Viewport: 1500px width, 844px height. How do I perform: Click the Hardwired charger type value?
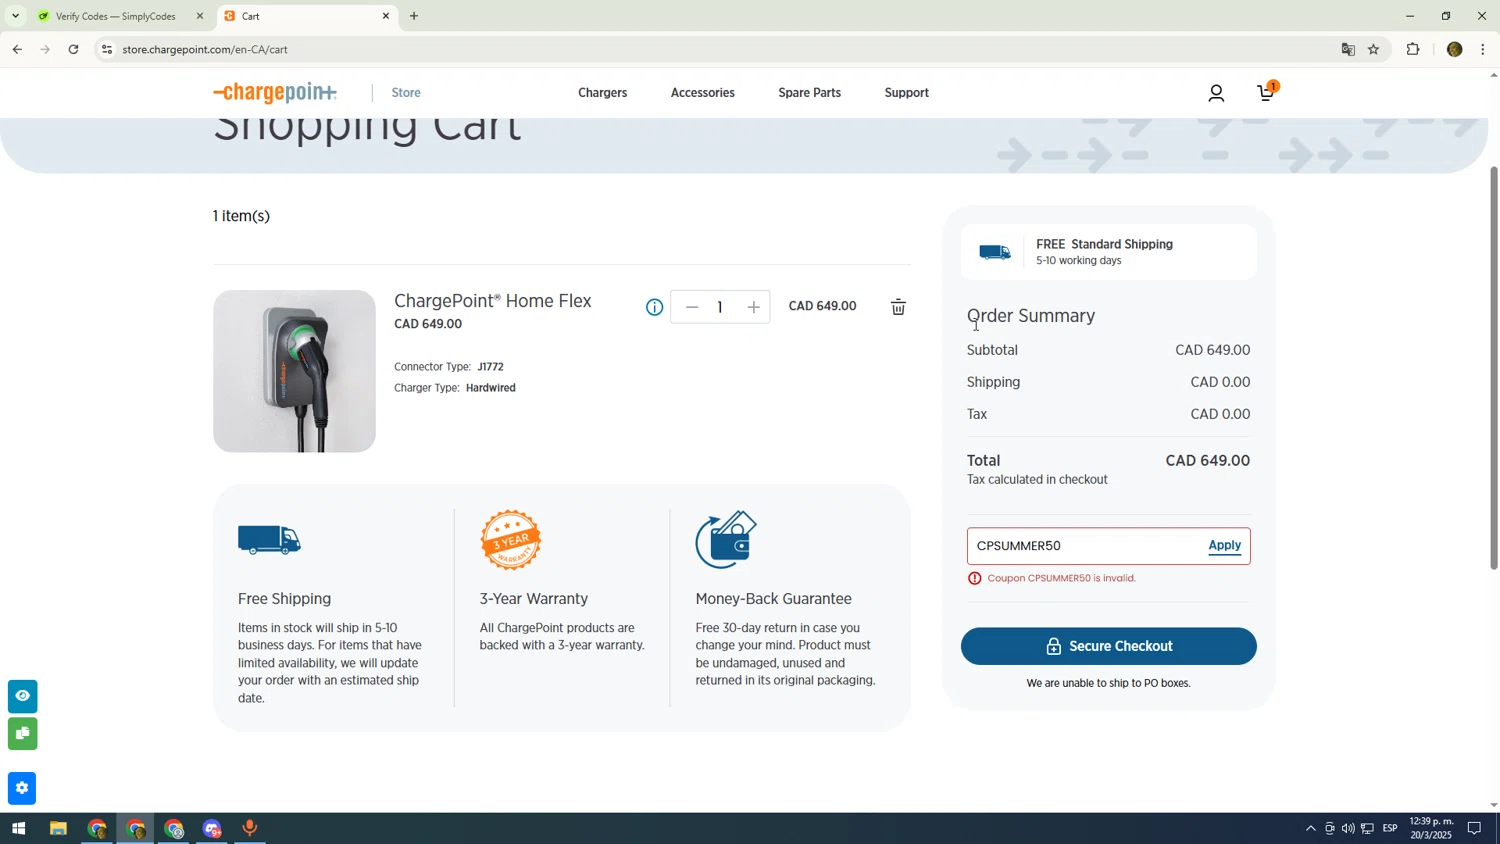[491, 388]
